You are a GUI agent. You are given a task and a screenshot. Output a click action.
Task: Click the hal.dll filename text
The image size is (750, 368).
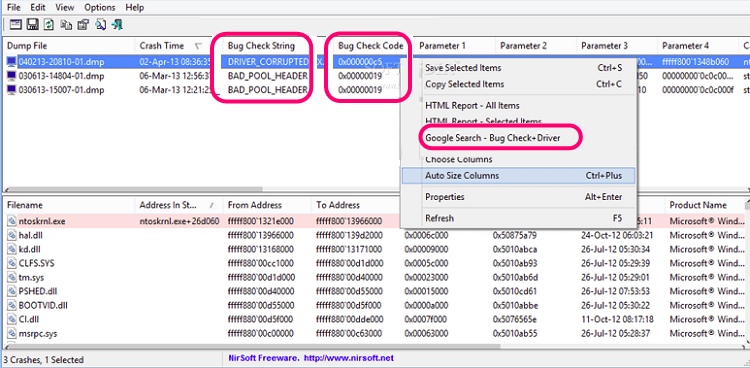coord(31,235)
